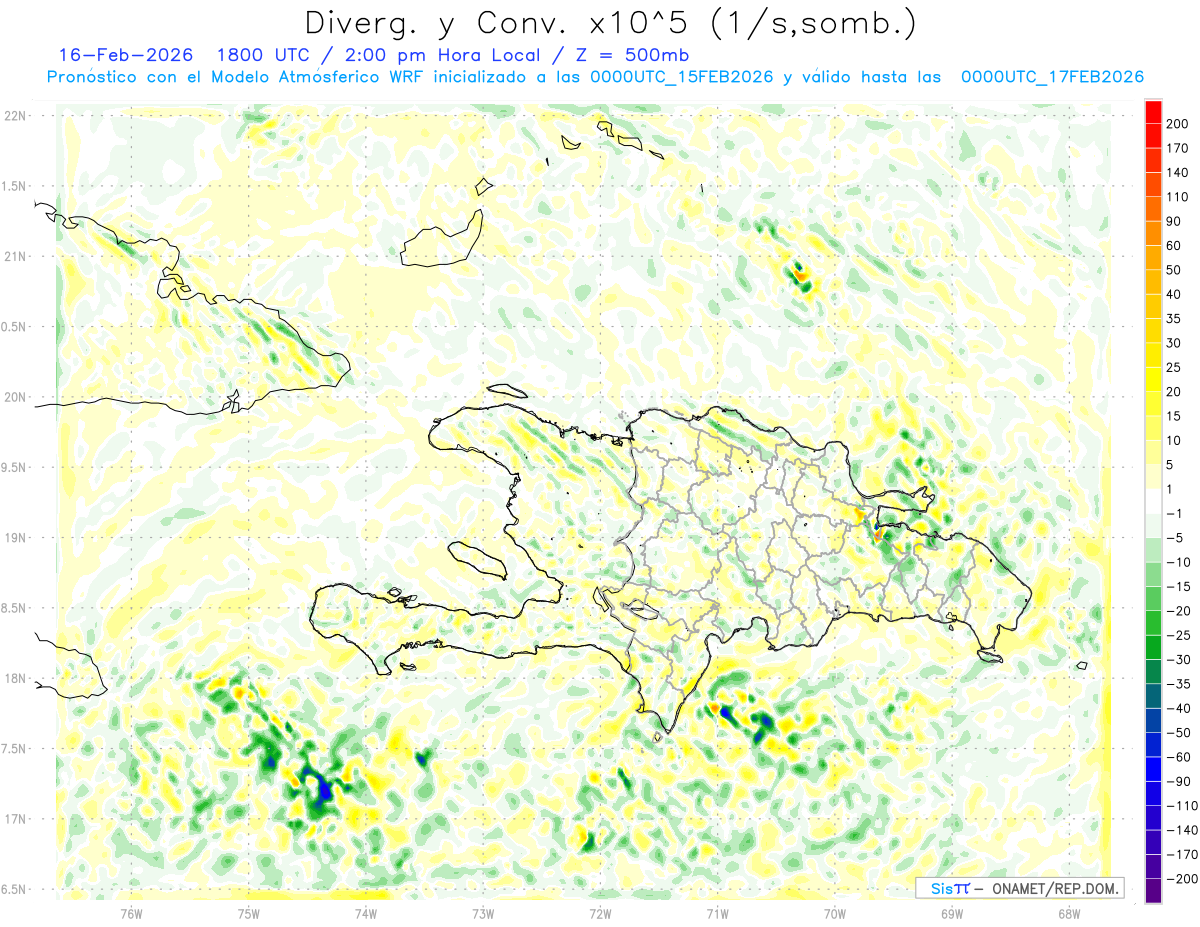Click the latitude axis label '8.5N'
This screenshot has height=927, width=1200.
[x=15, y=608]
